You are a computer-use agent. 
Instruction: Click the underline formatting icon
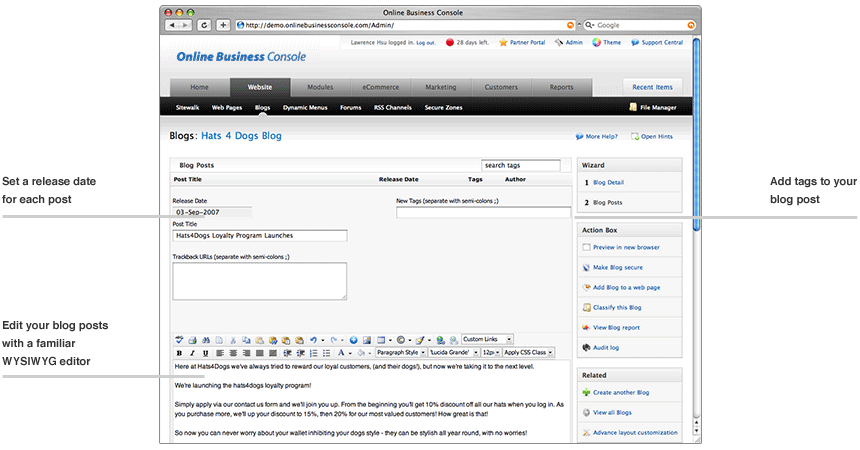tap(205, 353)
